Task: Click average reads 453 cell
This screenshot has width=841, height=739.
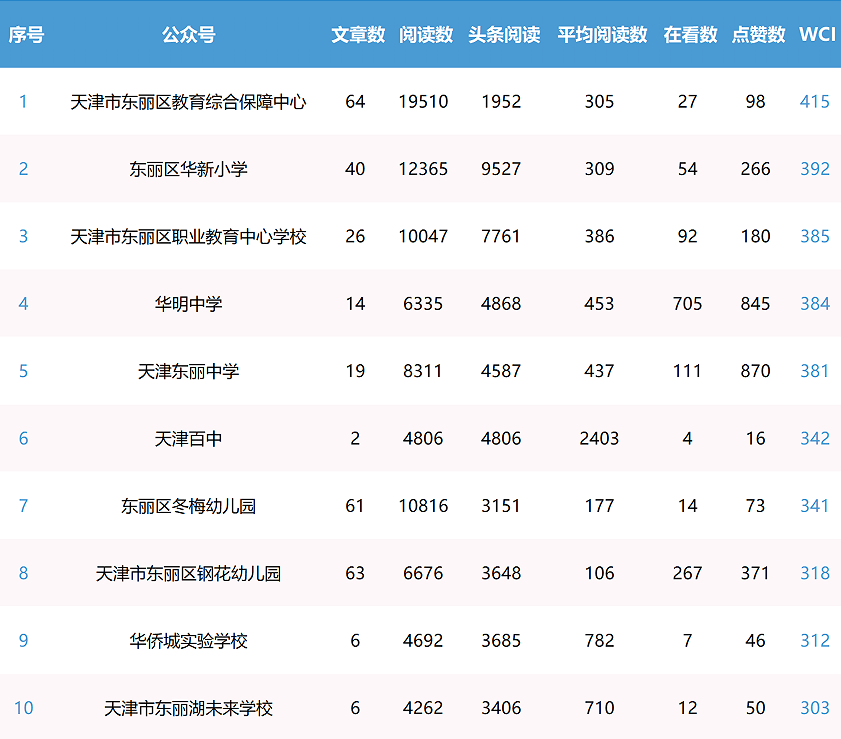Action: coord(599,304)
